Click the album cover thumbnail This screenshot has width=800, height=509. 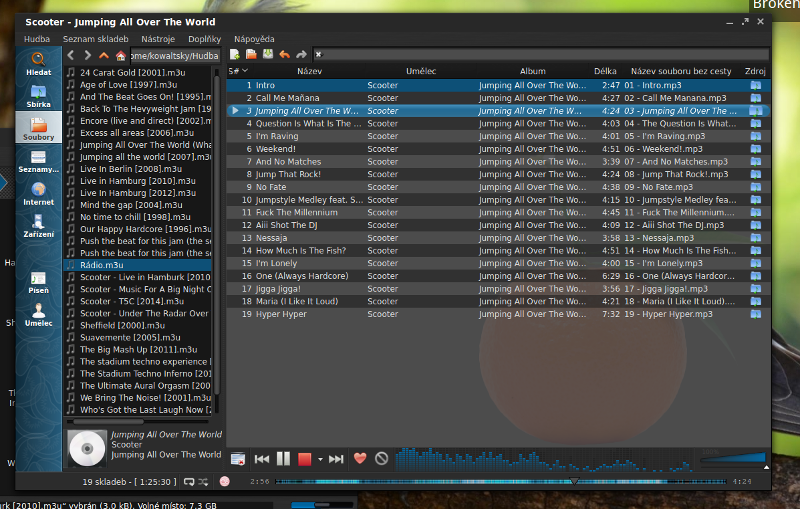[x=87, y=448]
